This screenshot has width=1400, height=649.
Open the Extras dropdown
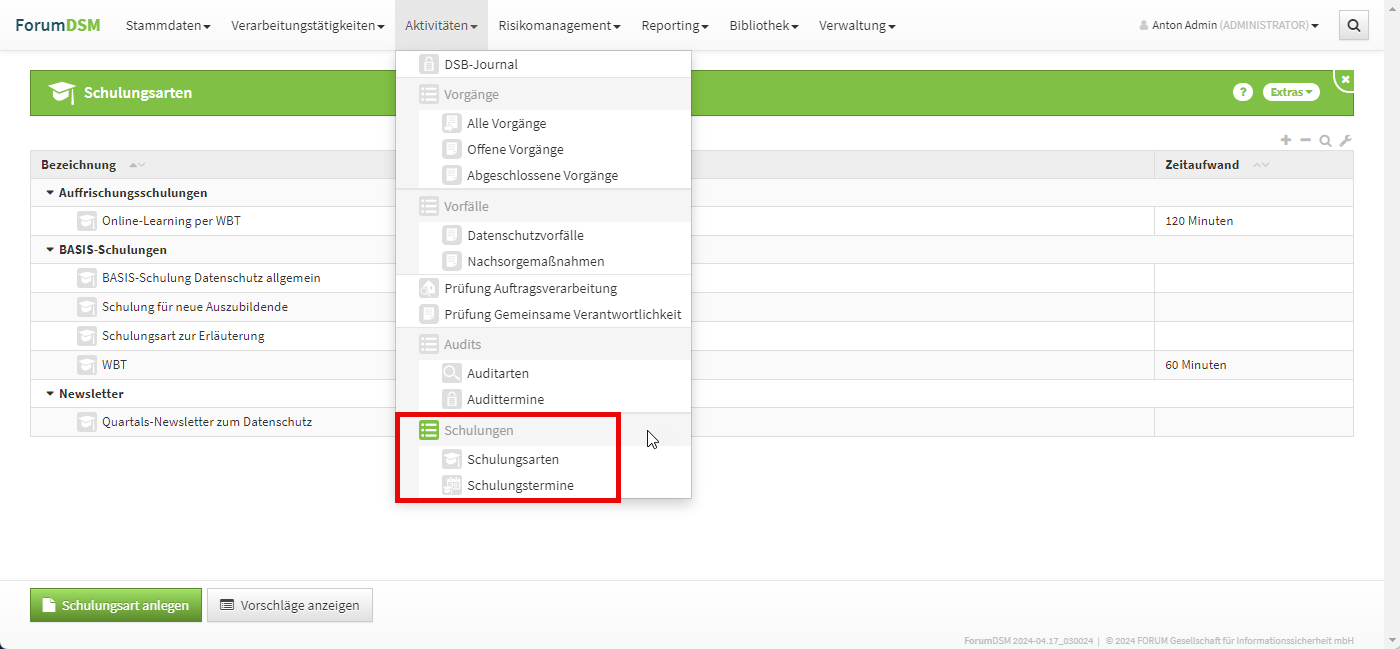[x=1291, y=92]
